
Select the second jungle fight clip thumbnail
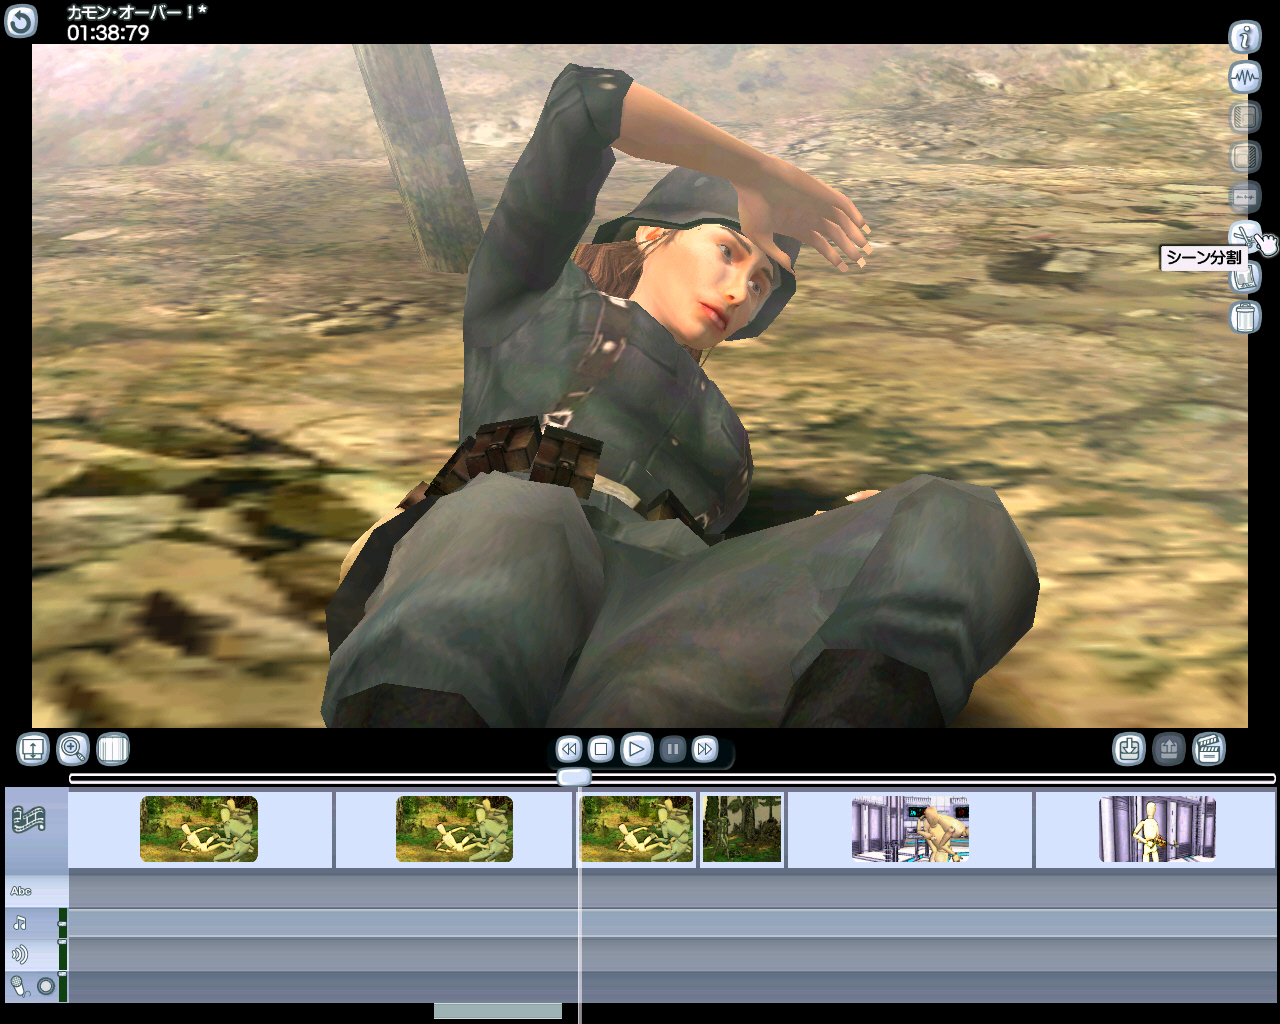click(455, 829)
